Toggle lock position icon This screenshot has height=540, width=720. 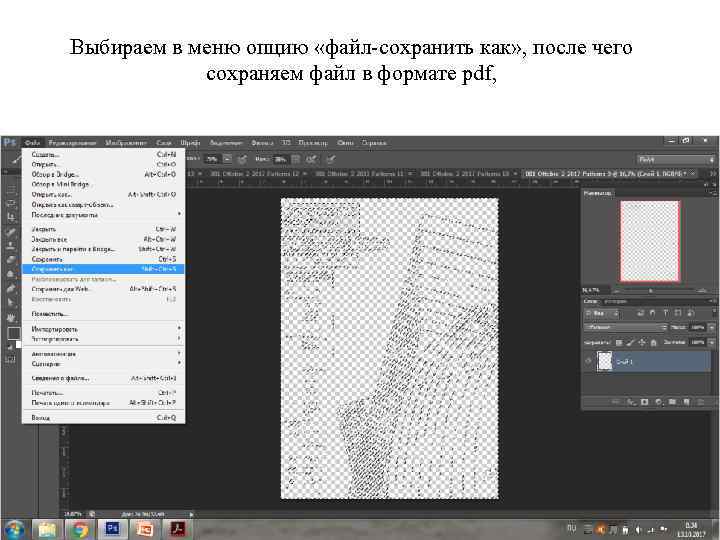[x=641, y=342]
